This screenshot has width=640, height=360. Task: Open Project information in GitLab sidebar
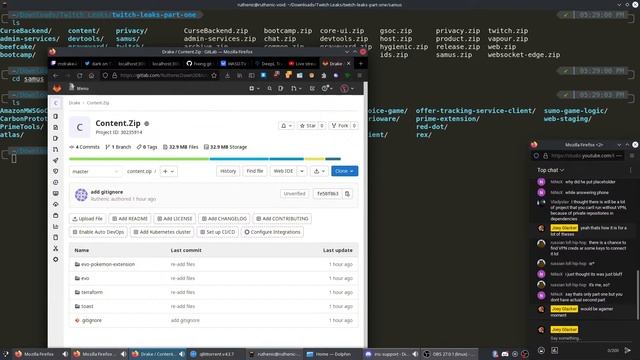click(x=56, y=116)
